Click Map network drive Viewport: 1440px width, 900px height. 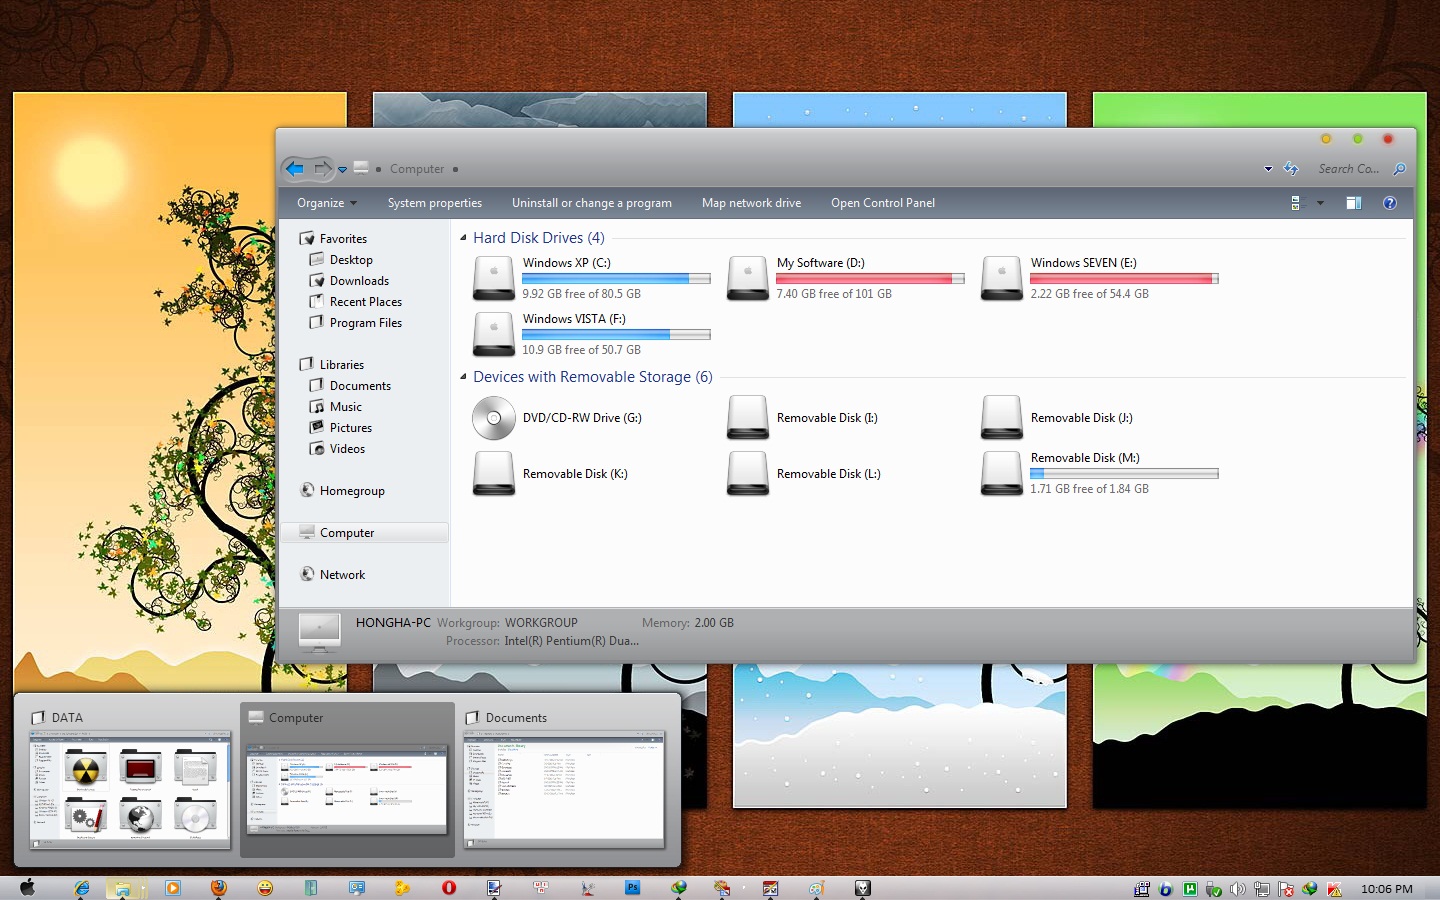(x=751, y=203)
